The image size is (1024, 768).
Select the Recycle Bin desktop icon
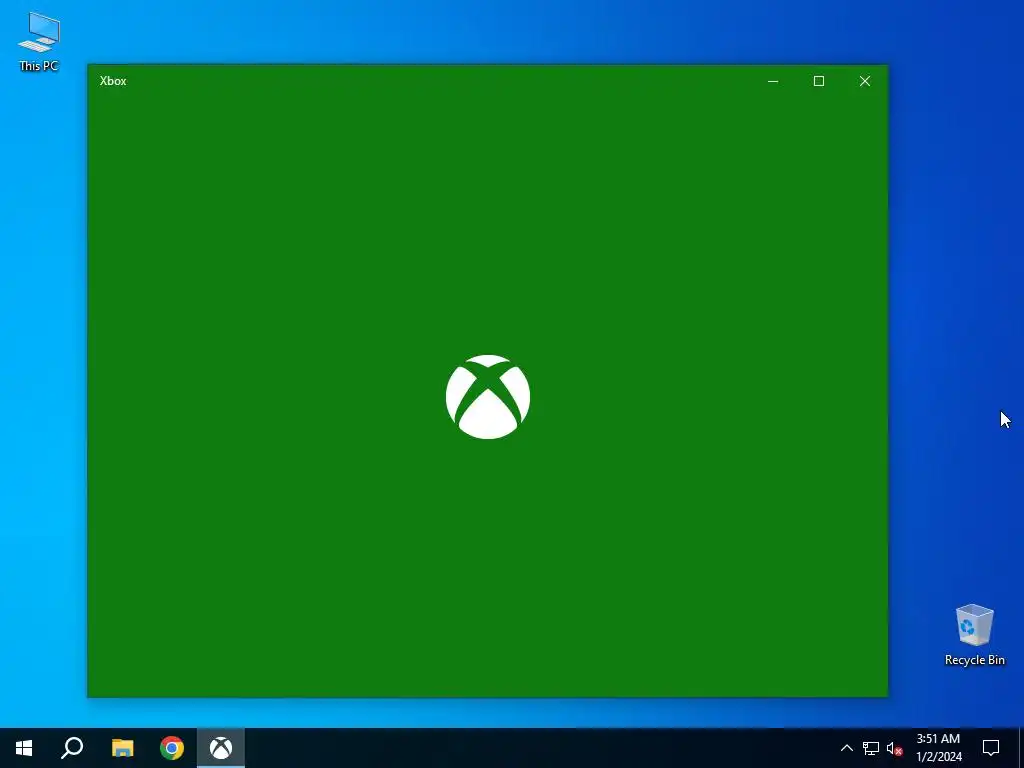[x=974, y=634]
